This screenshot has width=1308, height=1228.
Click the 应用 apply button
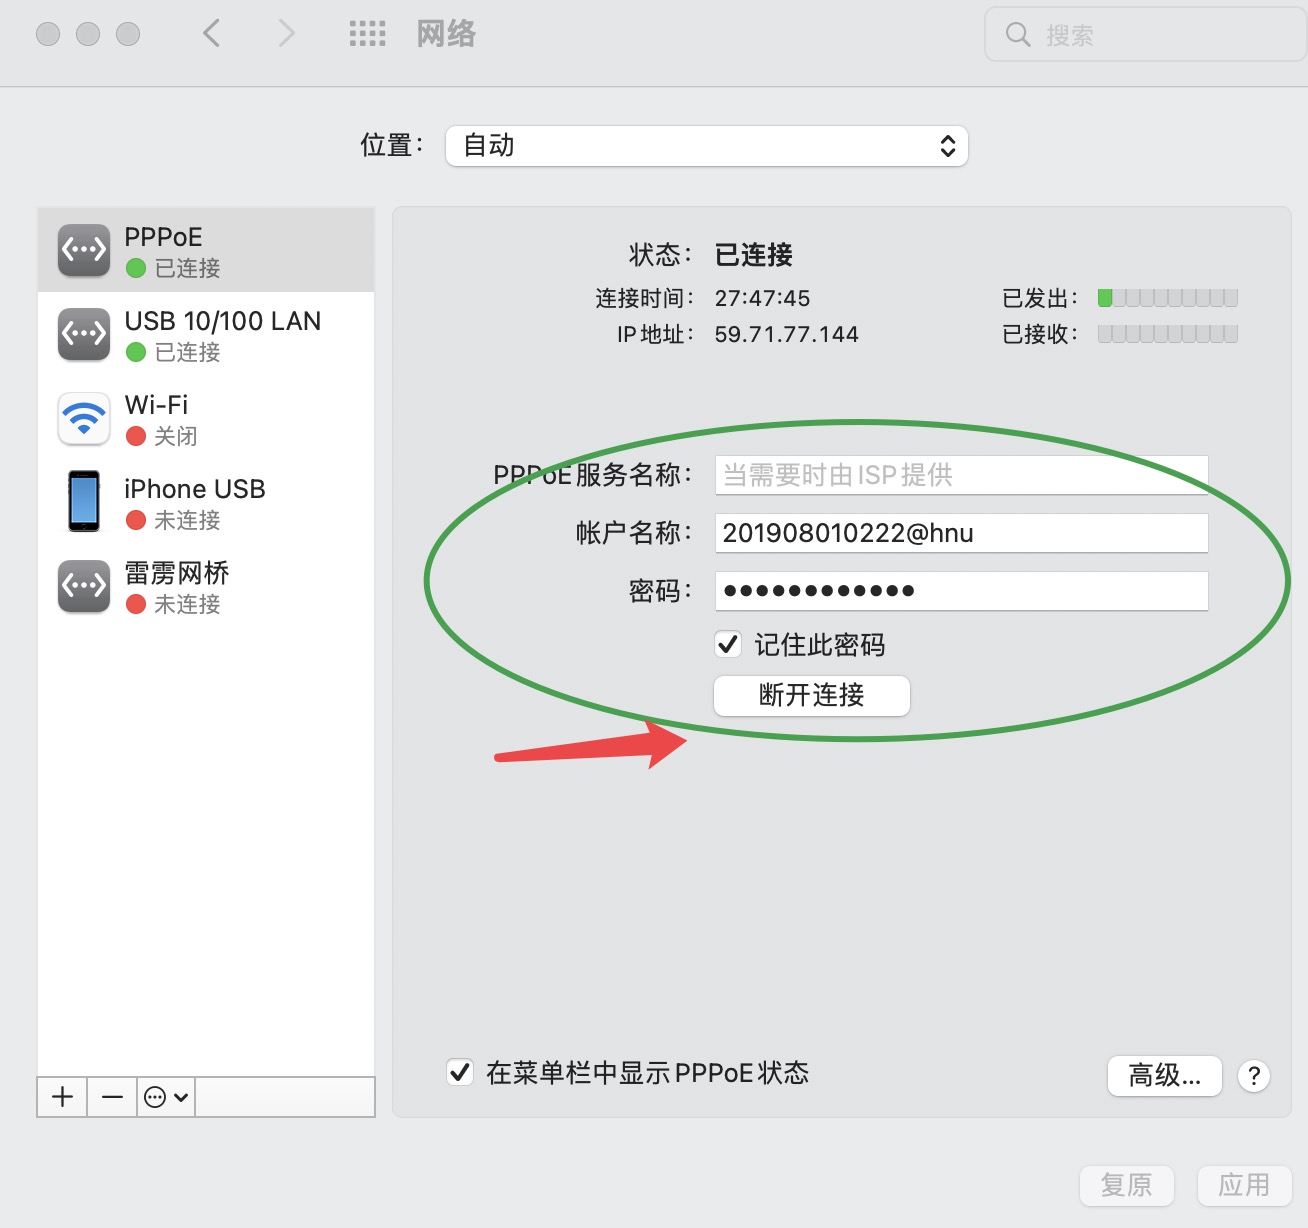click(1245, 1185)
